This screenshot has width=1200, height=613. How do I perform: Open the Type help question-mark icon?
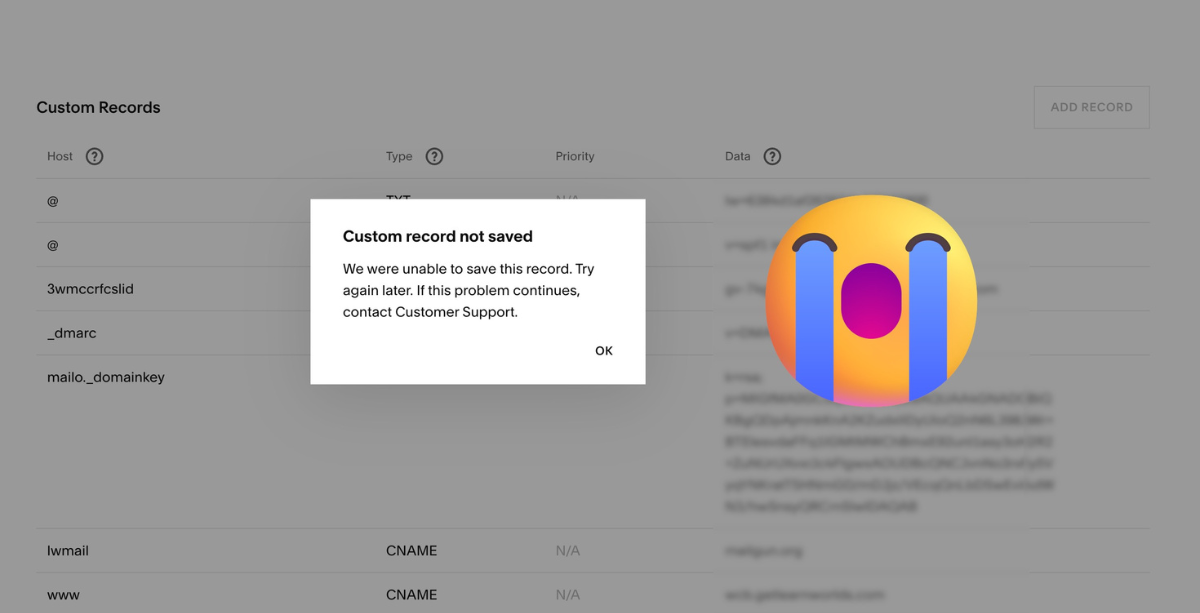(434, 156)
